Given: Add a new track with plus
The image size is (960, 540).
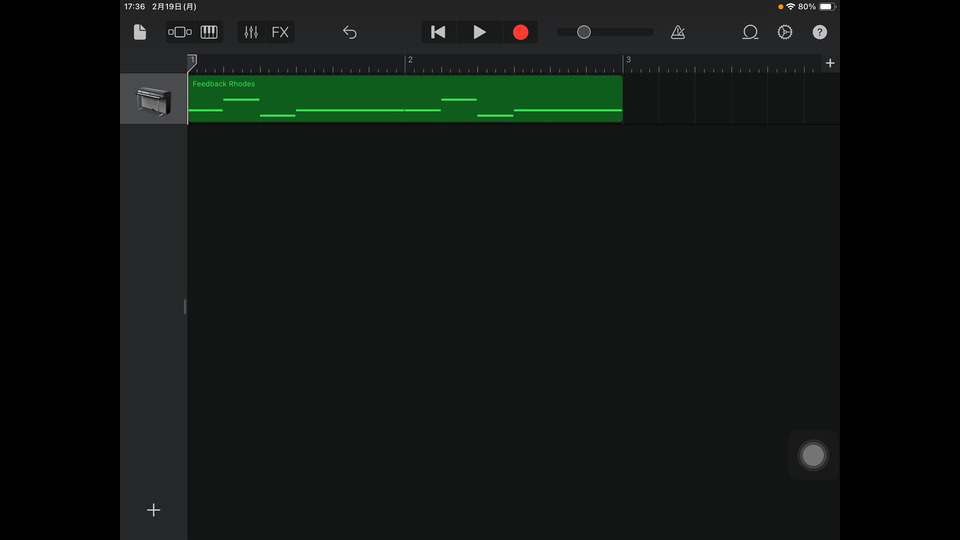Looking at the screenshot, I should click(154, 510).
